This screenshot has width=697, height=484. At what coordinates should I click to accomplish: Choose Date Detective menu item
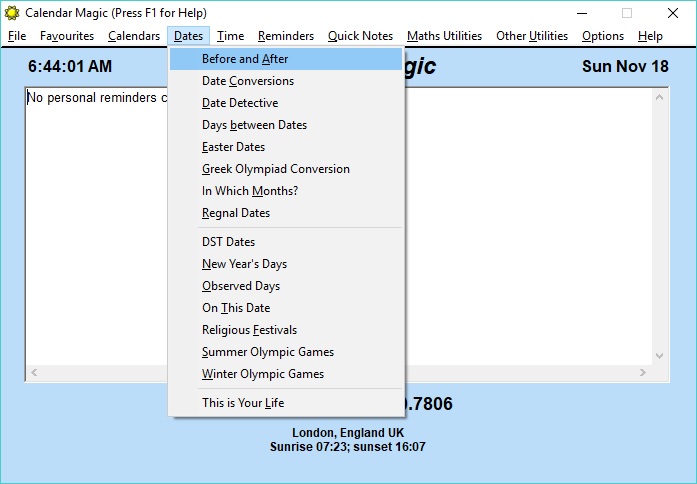pyautogui.click(x=240, y=103)
